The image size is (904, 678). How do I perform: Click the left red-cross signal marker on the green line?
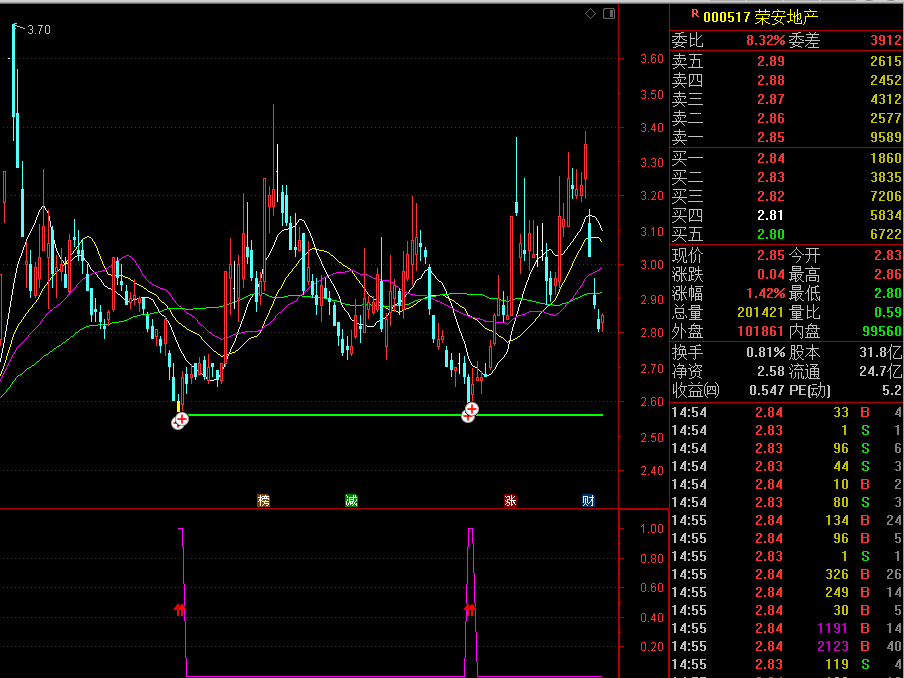pyautogui.click(x=179, y=421)
